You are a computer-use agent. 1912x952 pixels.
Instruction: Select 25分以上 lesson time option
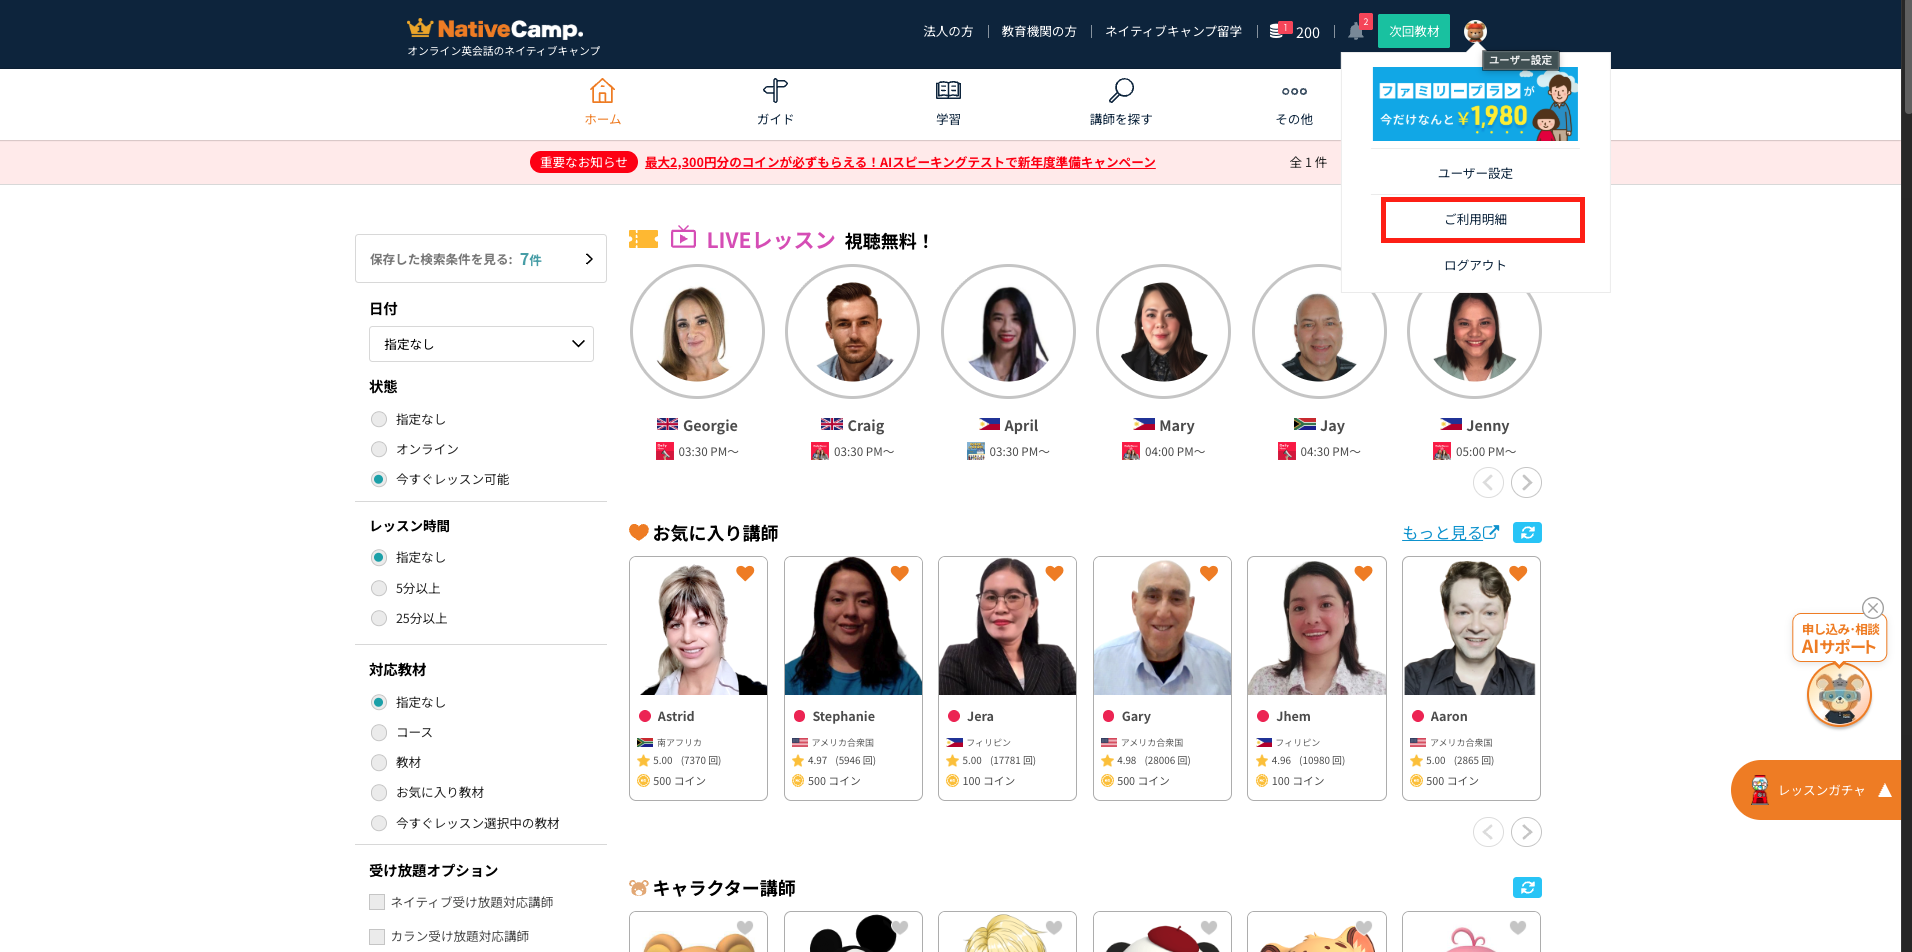[379, 618]
